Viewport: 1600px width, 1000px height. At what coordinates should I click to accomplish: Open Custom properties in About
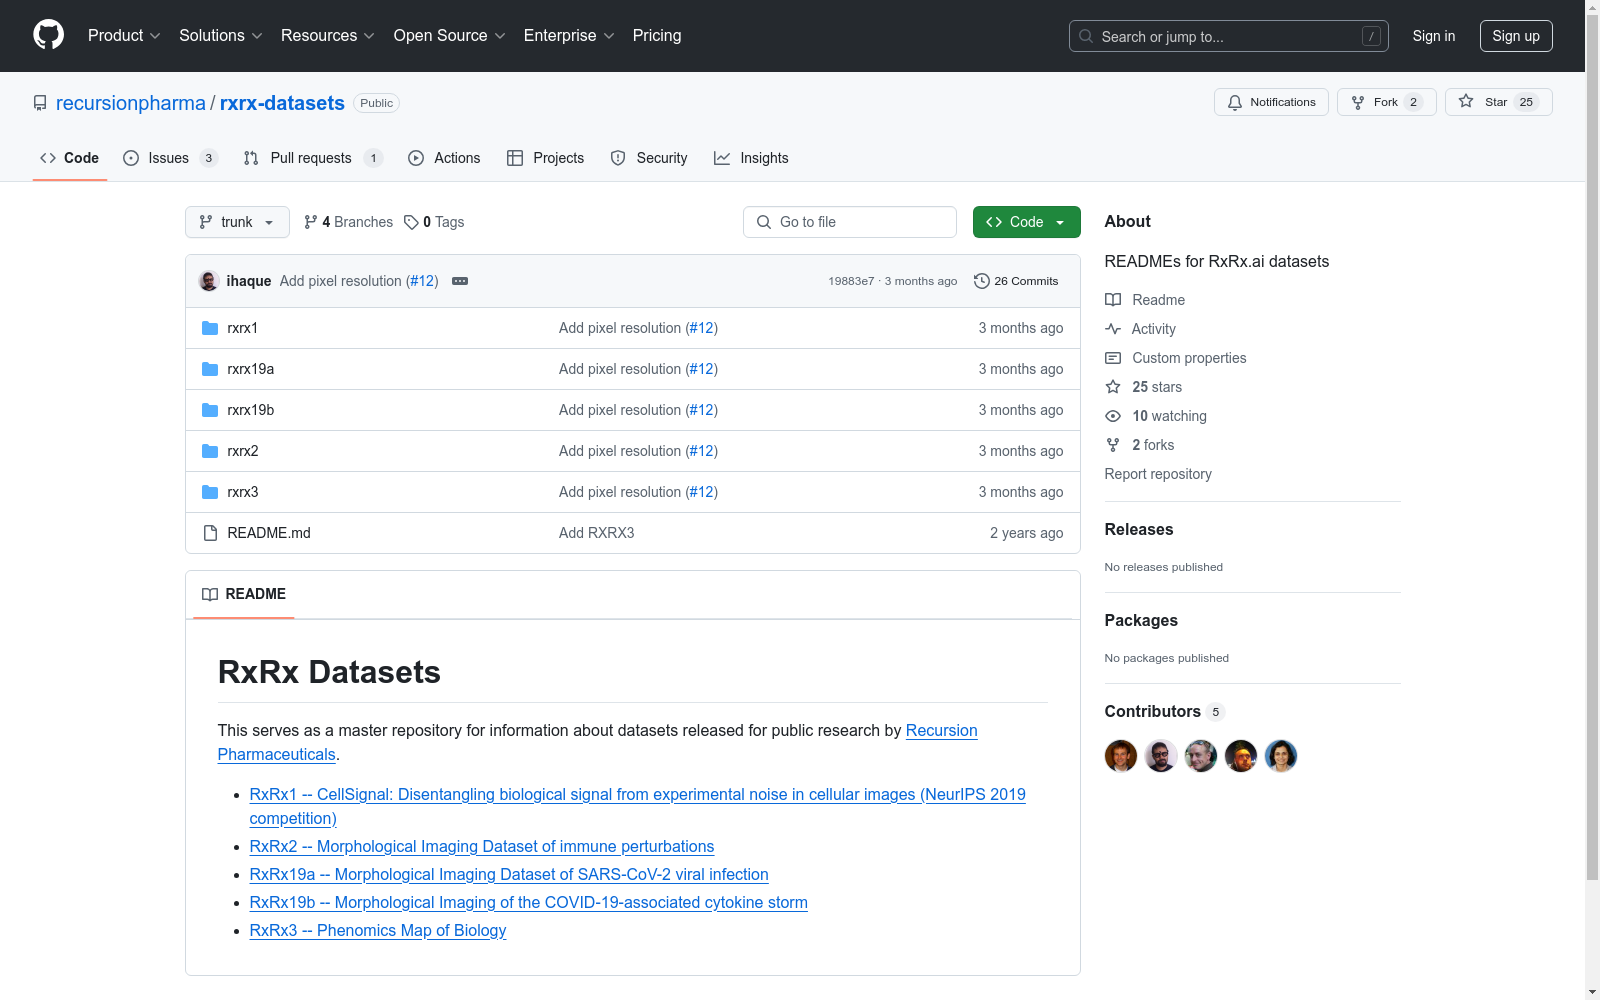point(1176,358)
